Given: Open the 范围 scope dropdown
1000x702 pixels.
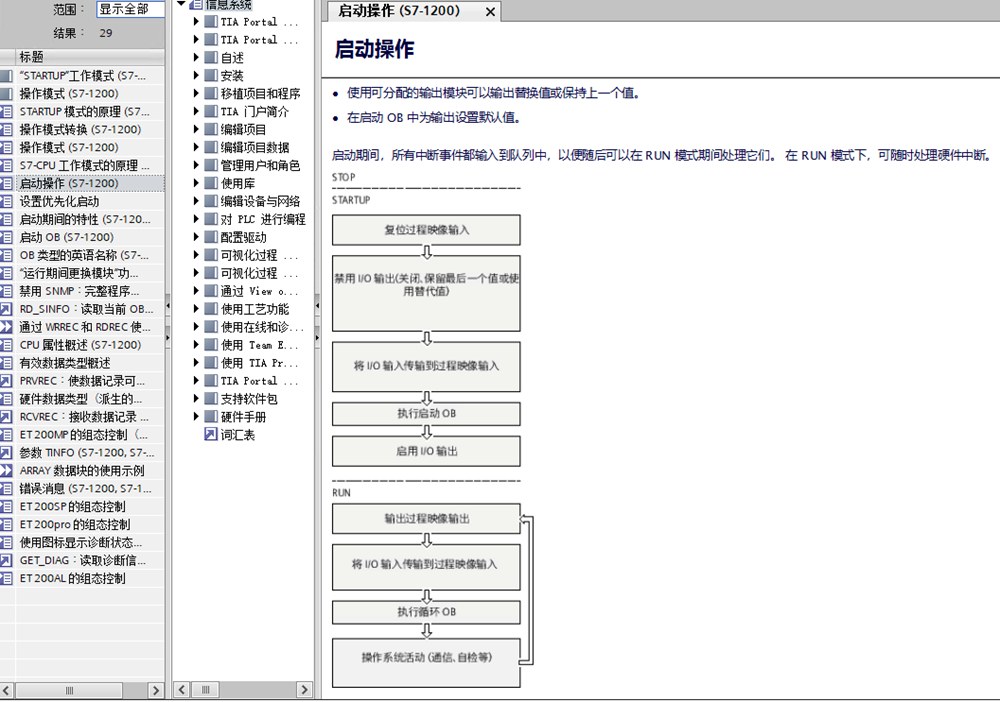Looking at the screenshot, I should click(130, 9).
